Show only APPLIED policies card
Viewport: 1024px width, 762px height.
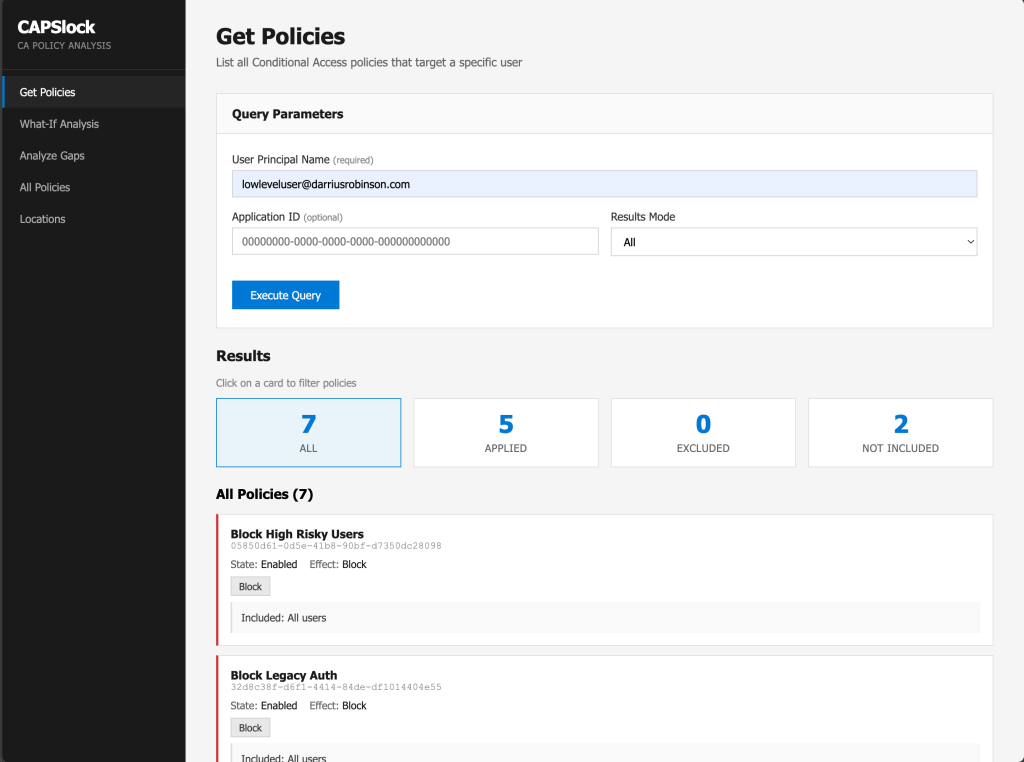tap(506, 433)
